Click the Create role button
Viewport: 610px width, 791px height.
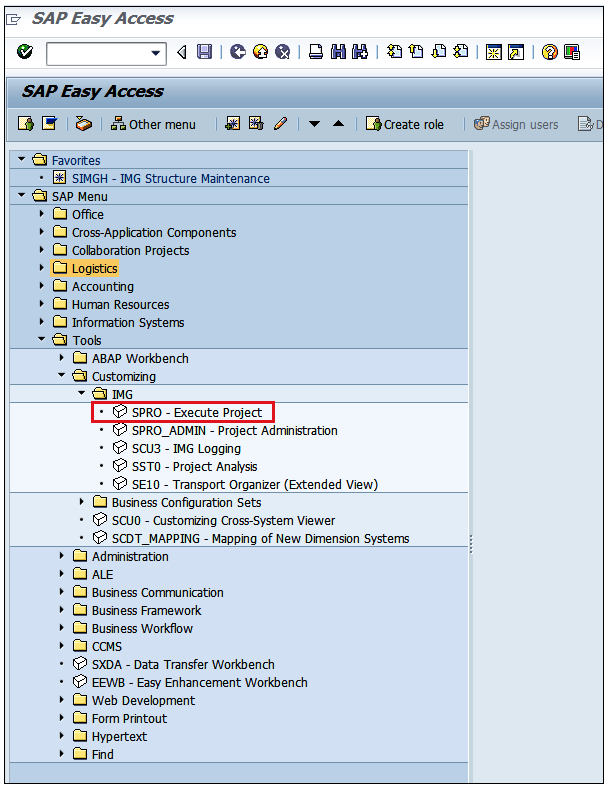(x=404, y=124)
